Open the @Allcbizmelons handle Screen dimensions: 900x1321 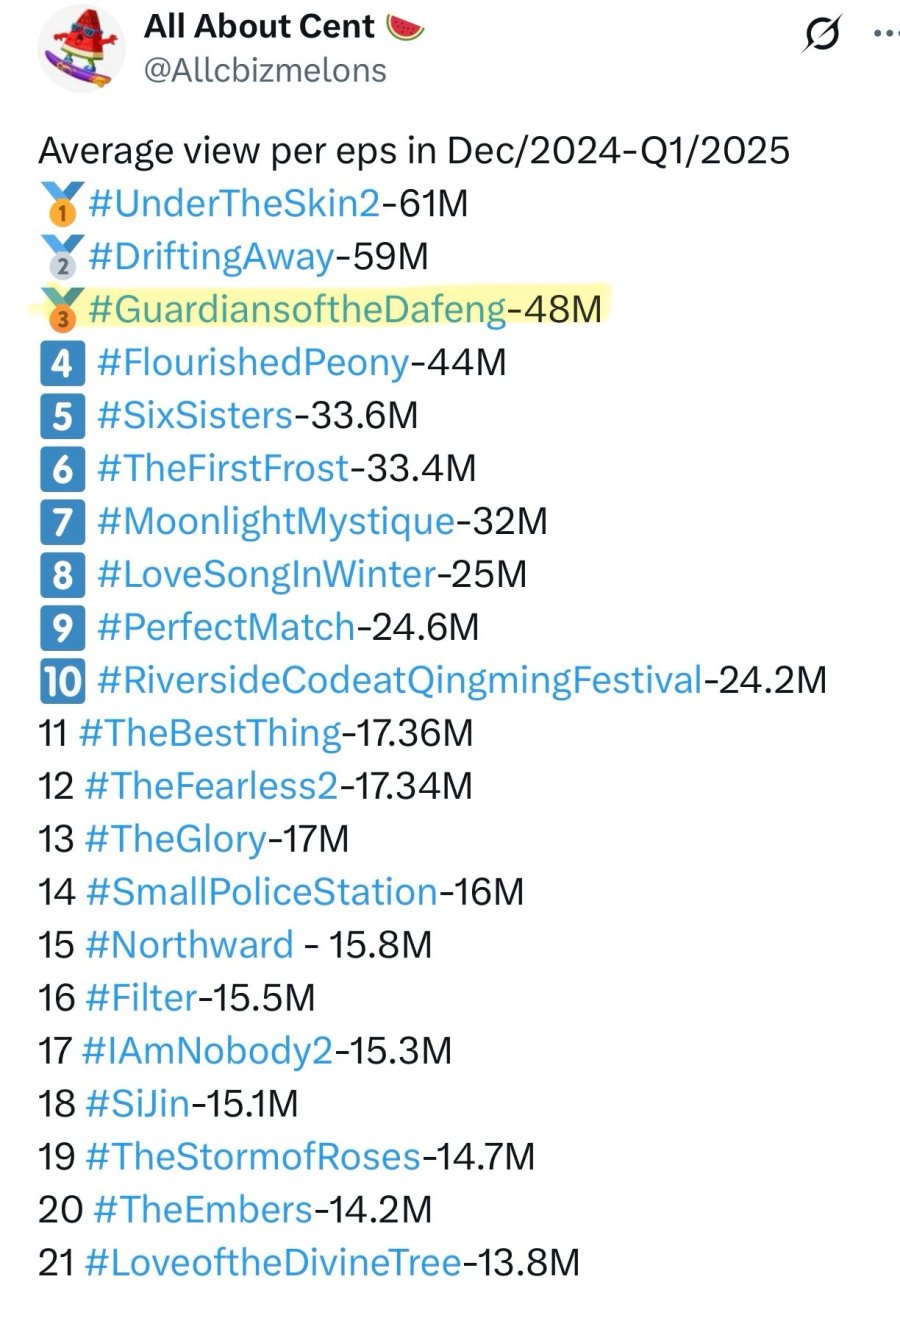click(x=265, y=70)
